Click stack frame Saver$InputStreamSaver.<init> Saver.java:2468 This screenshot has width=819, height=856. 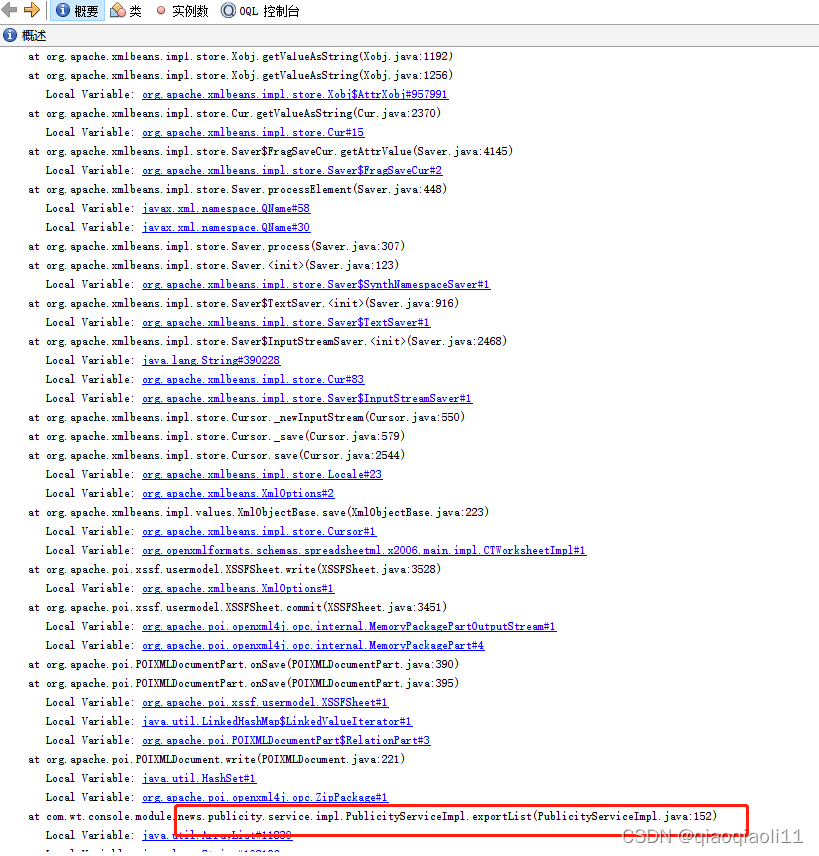coord(268,341)
